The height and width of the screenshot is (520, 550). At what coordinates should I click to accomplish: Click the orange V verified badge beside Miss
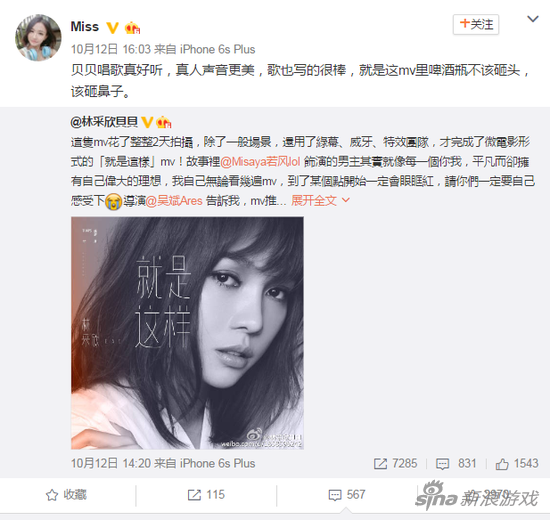coord(112,28)
